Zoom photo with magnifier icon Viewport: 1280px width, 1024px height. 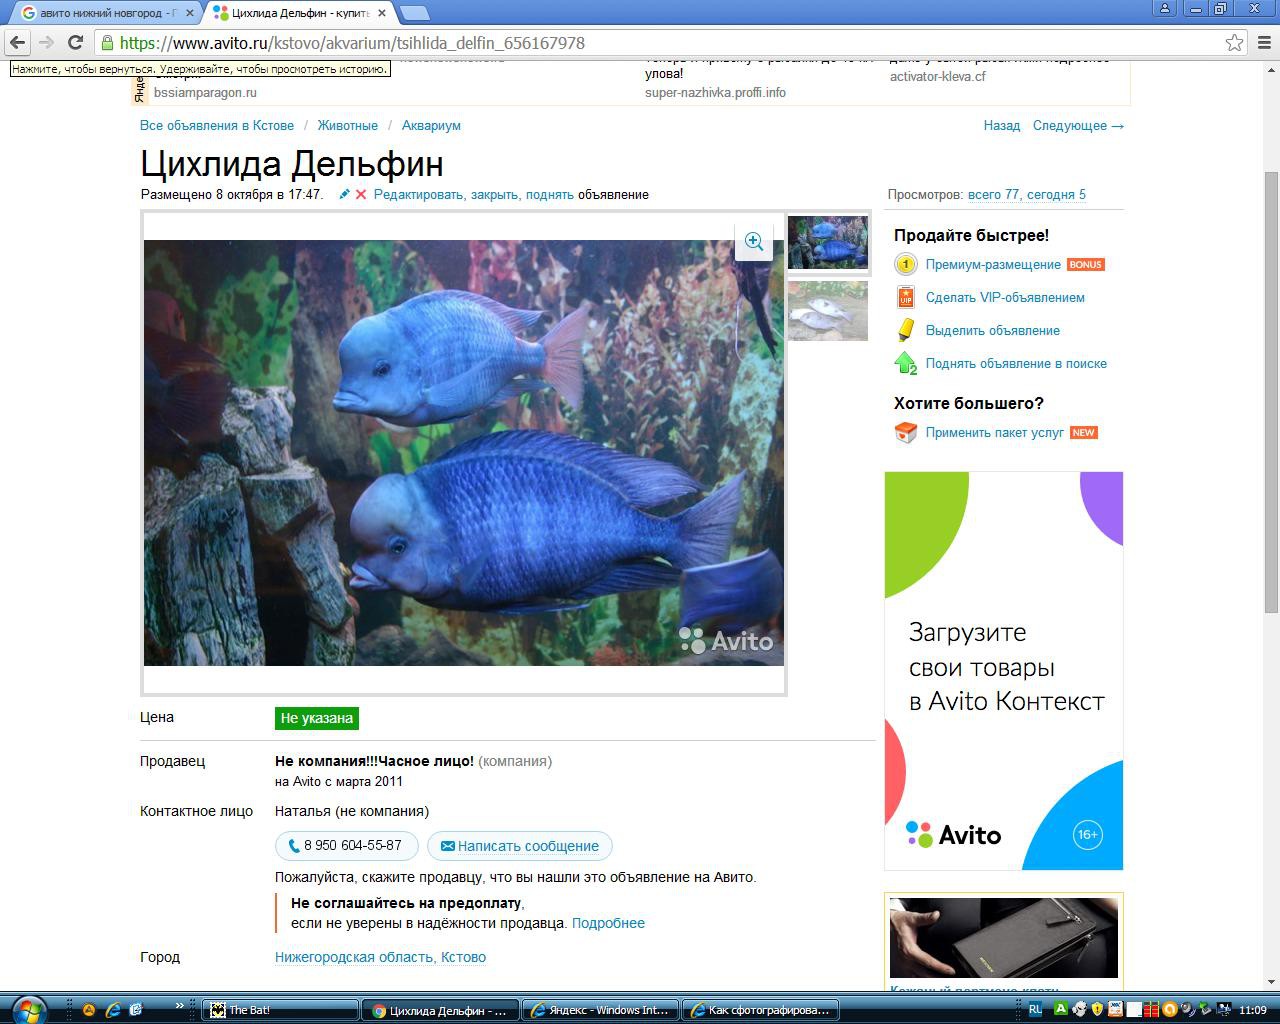pos(754,241)
